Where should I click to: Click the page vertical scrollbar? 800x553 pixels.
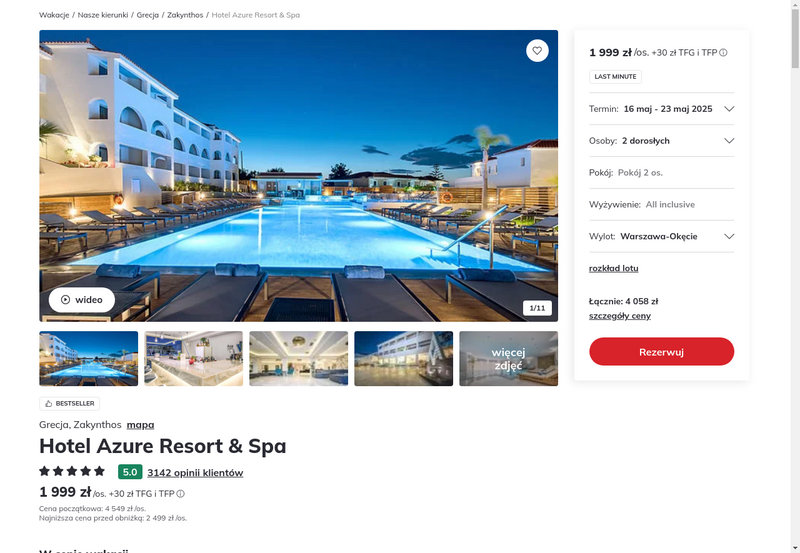(795, 276)
